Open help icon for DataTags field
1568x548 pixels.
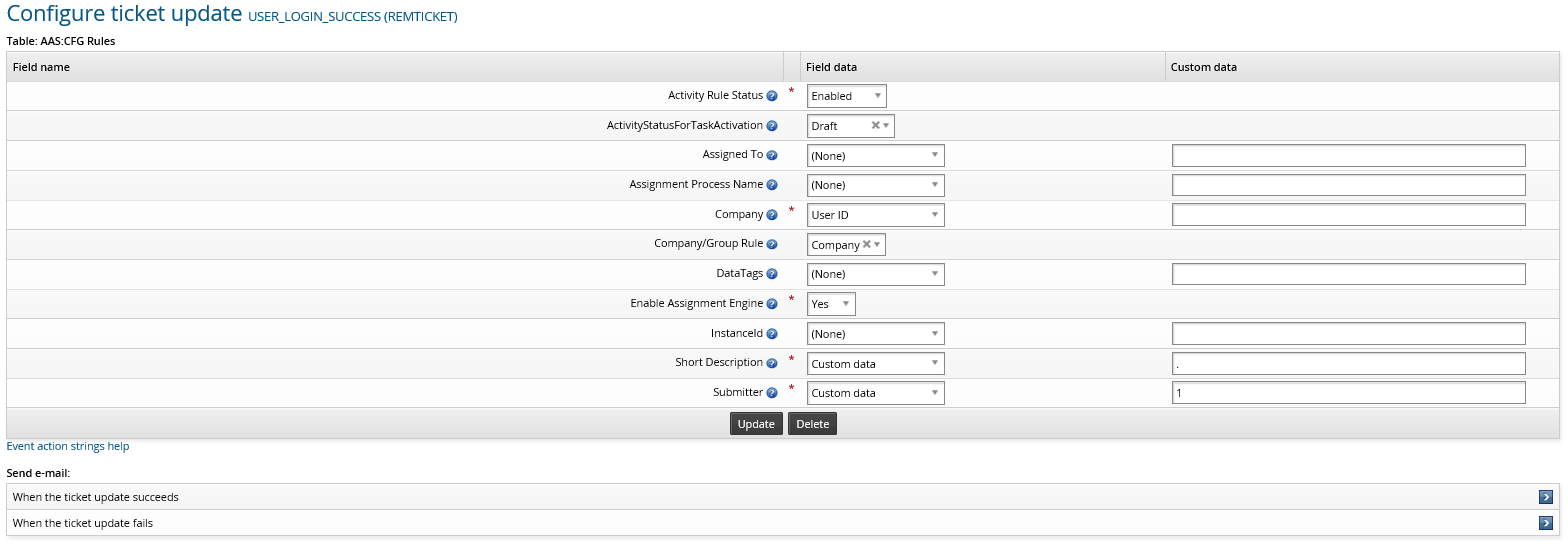click(x=772, y=274)
